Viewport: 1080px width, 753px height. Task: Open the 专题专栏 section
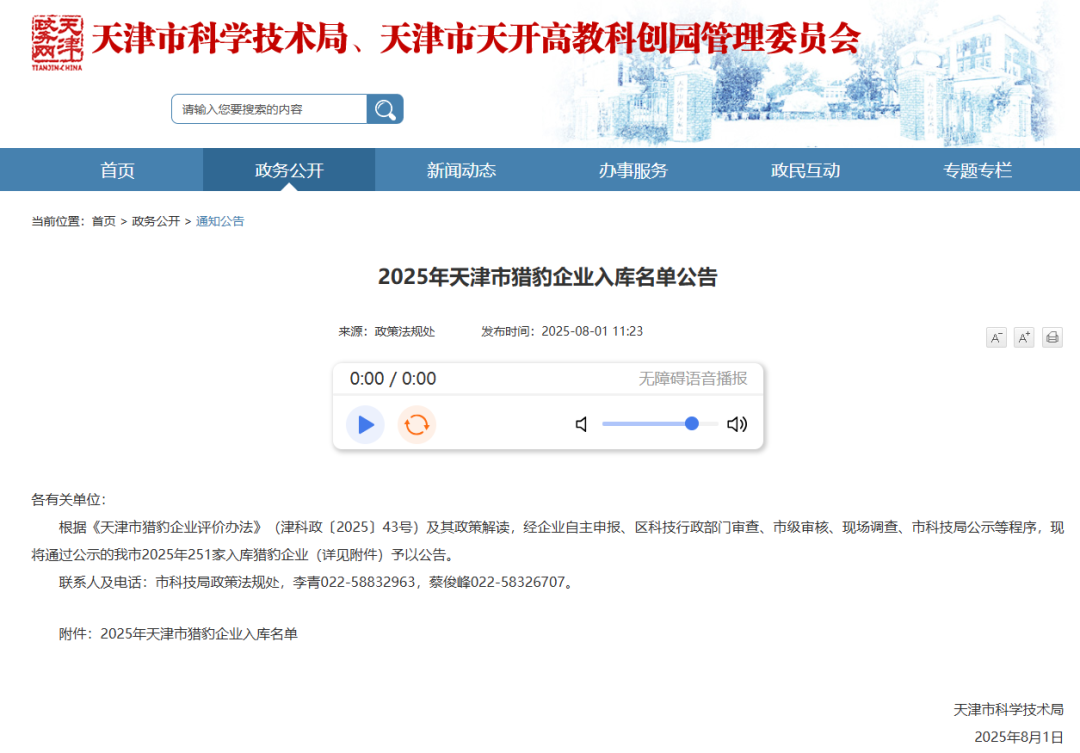click(x=976, y=170)
